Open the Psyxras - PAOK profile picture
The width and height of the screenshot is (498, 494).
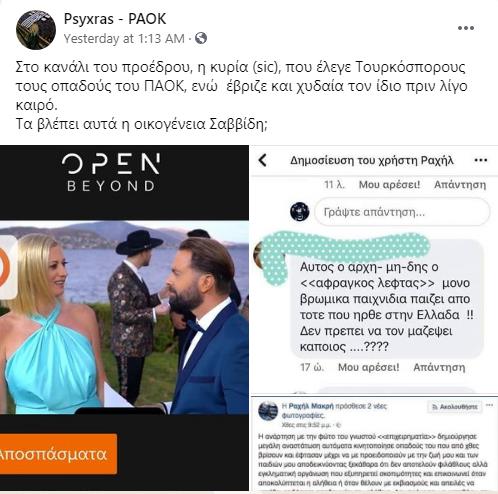[36, 30]
